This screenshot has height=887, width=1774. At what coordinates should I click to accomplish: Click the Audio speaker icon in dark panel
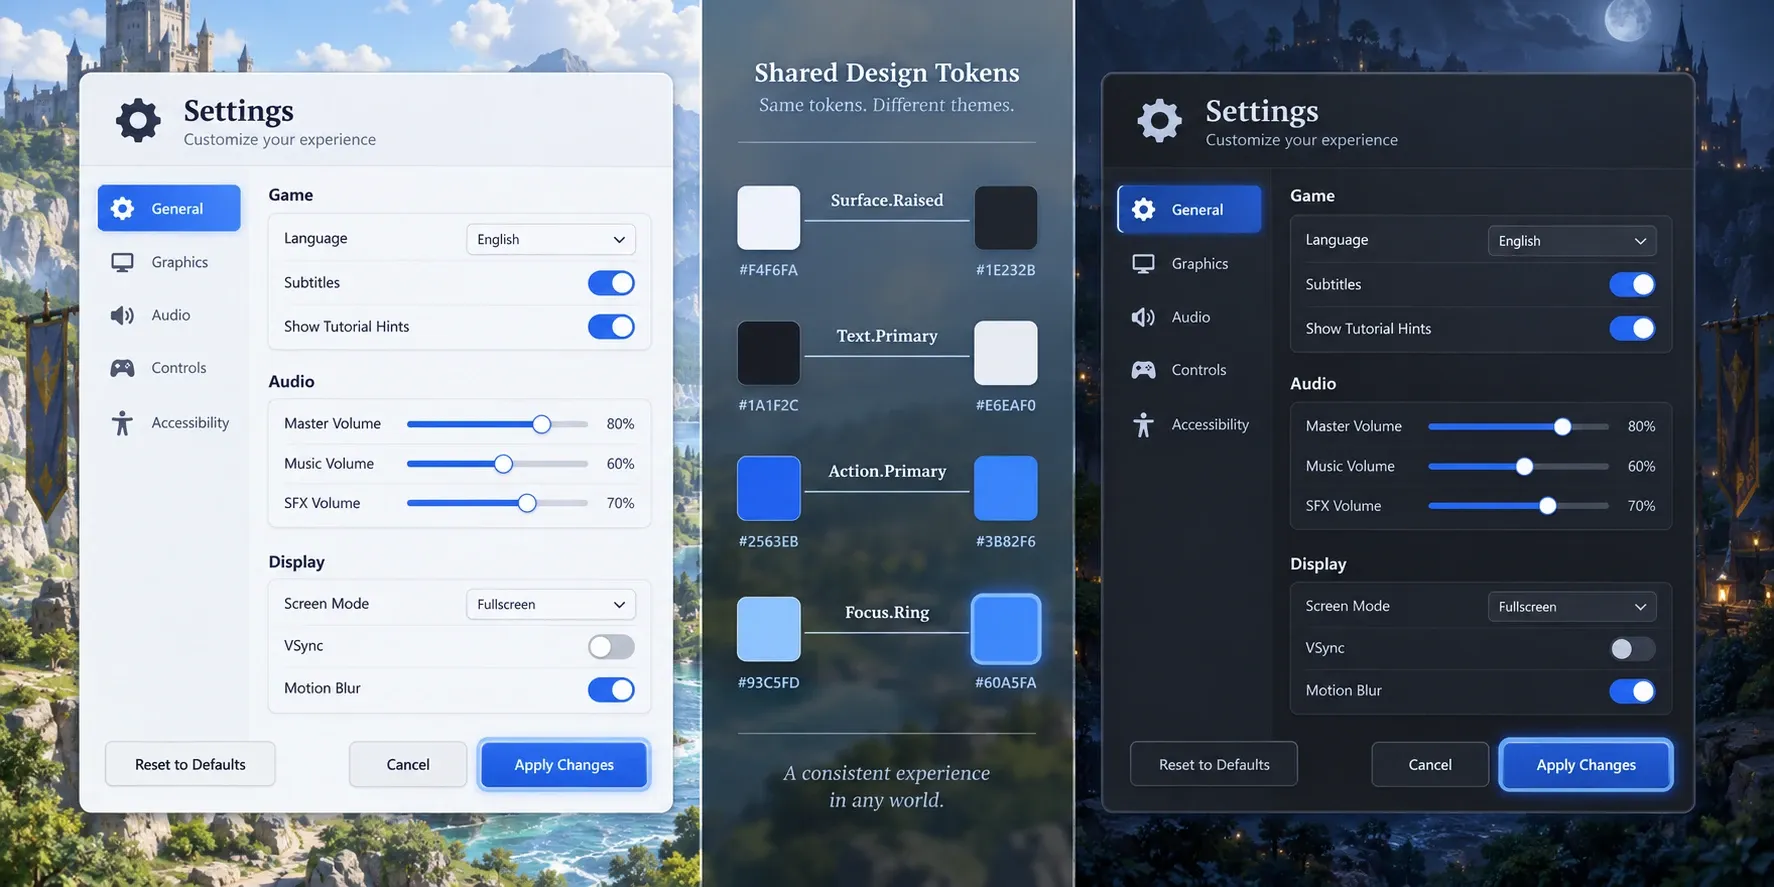[1143, 317]
